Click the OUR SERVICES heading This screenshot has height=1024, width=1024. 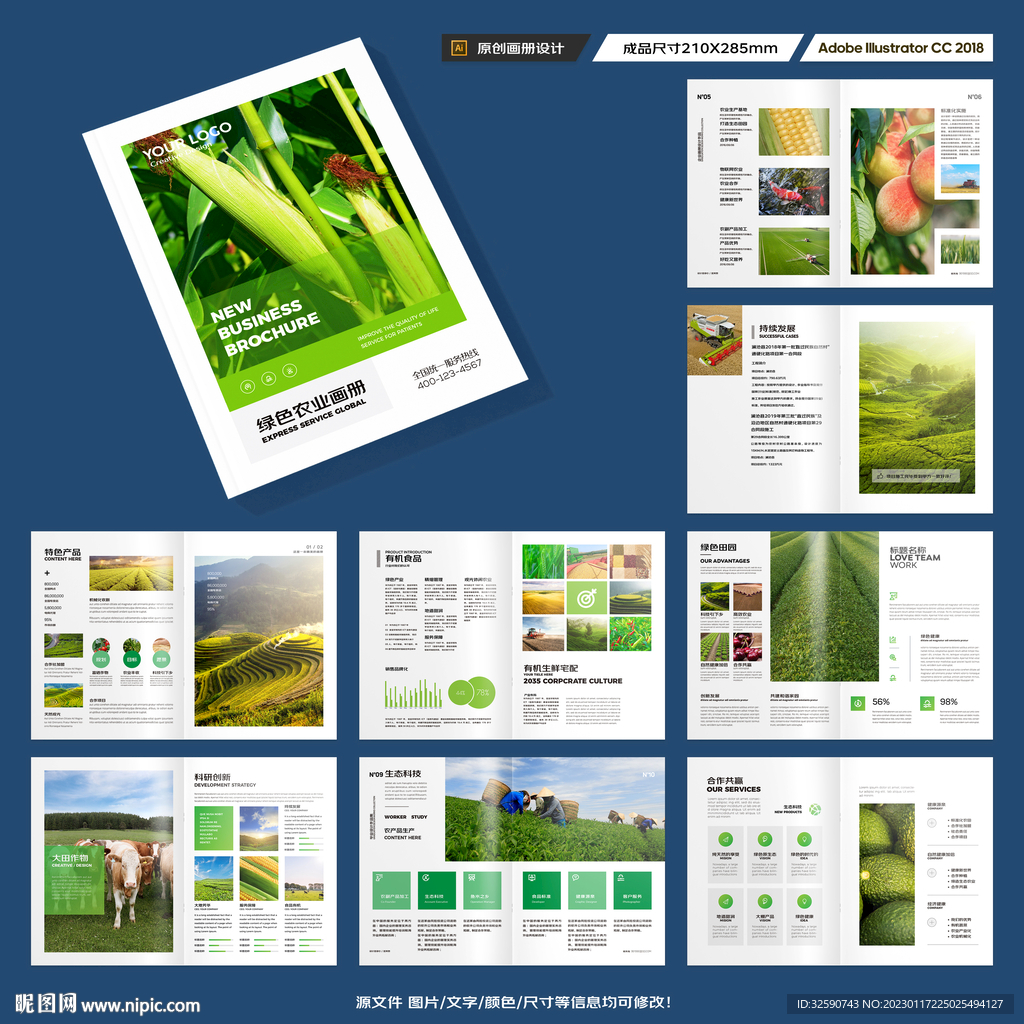click(733, 789)
